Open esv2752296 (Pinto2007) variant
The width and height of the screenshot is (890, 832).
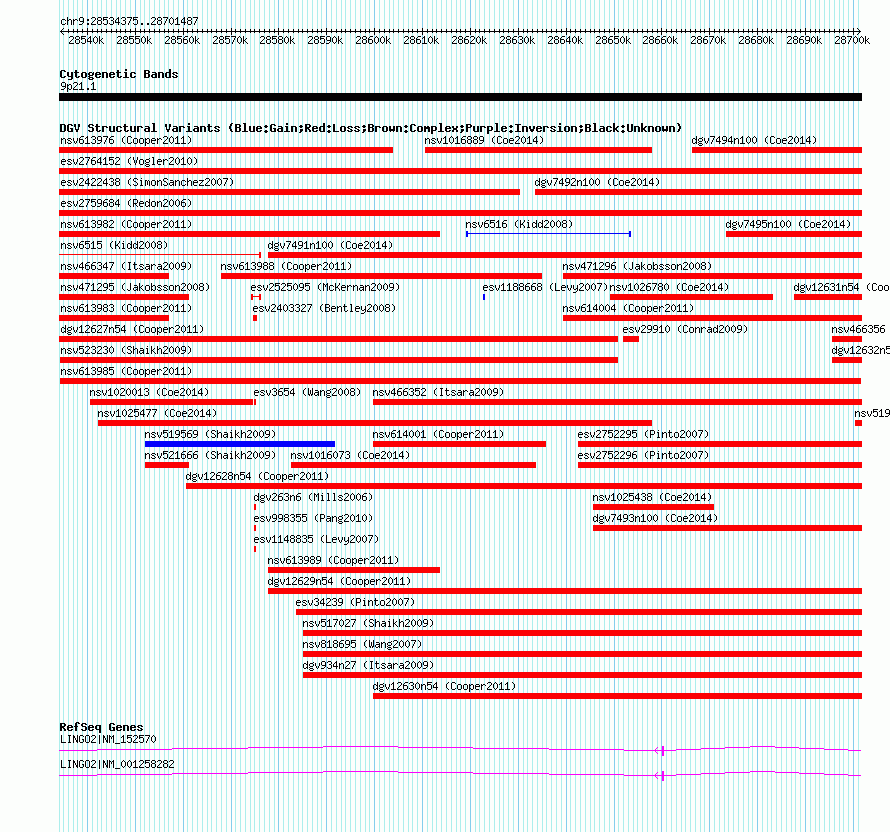[x=720, y=465]
